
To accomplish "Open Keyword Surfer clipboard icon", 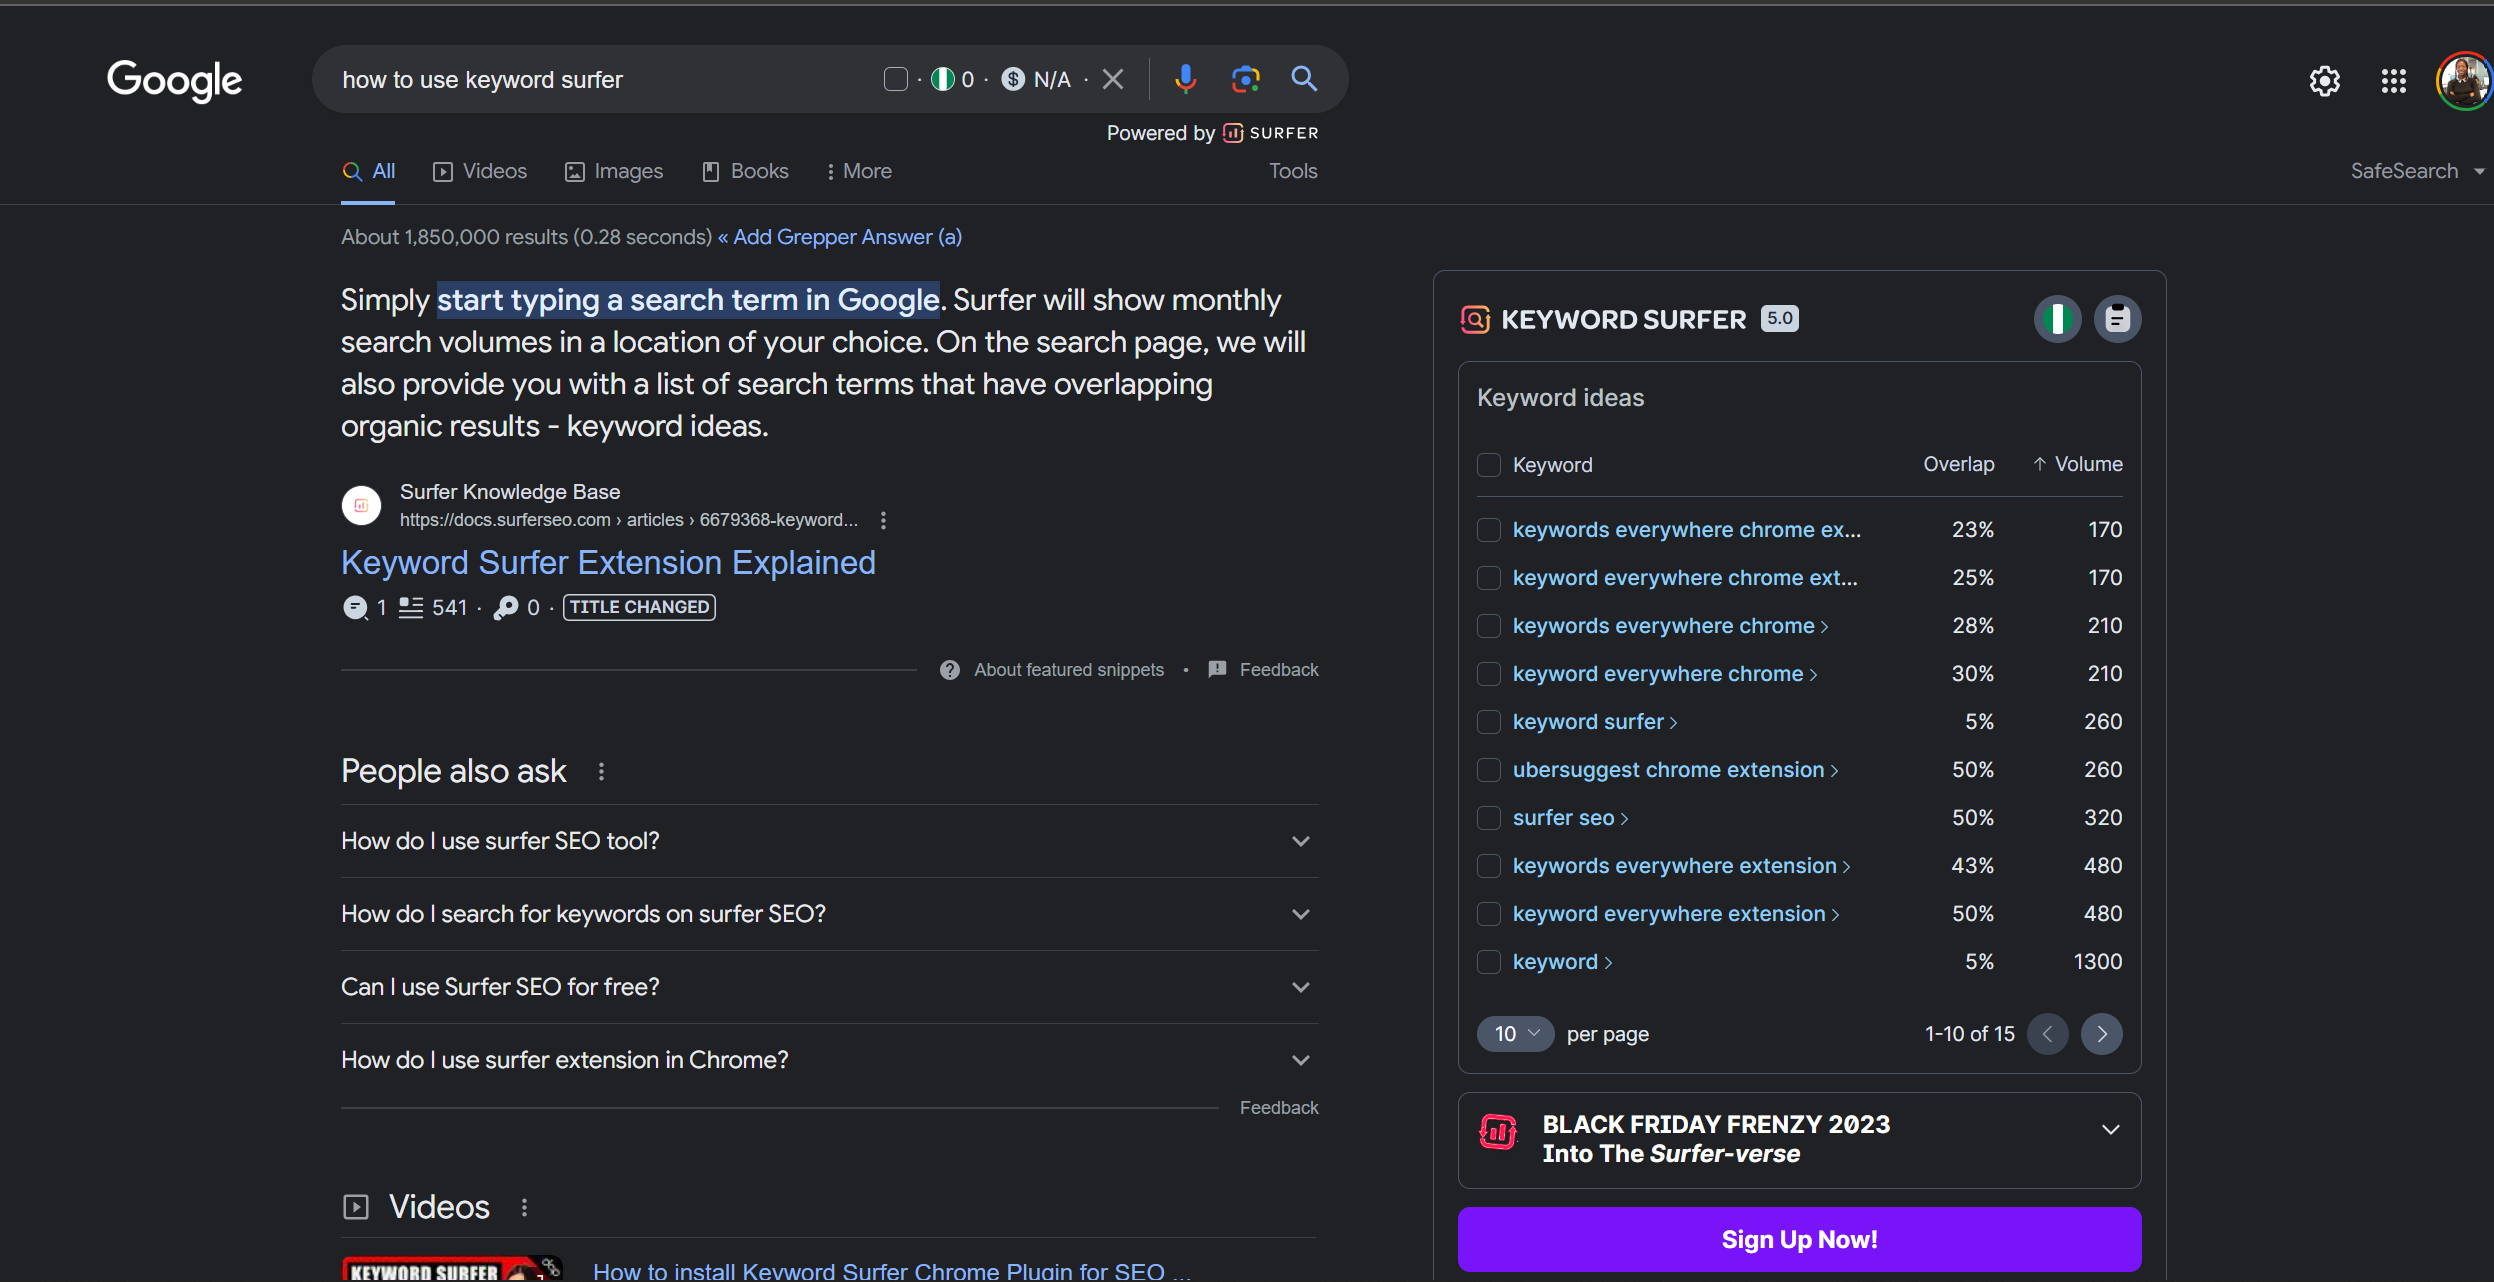I will [2117, 319].
